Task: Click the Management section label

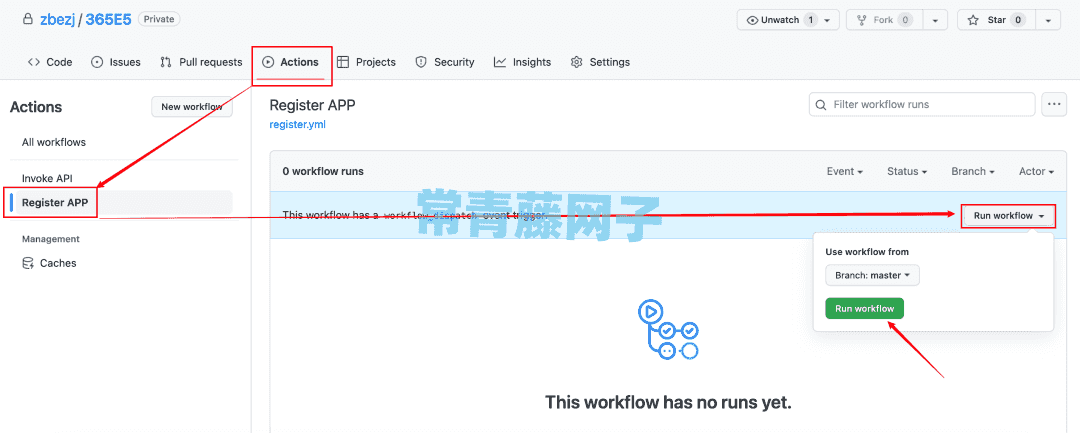Action: (51, 239)
